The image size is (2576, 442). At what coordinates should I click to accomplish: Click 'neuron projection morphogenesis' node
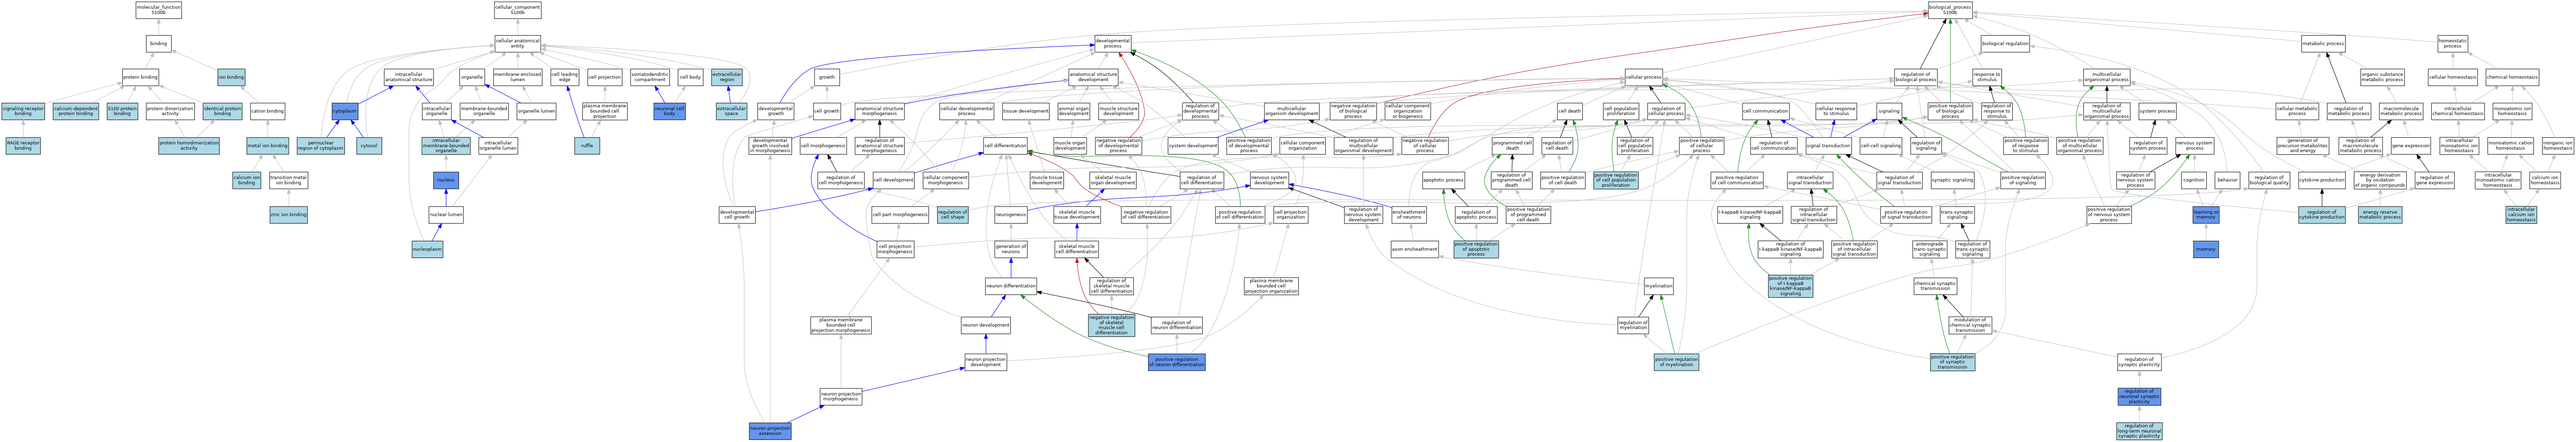(x=841, y=397)
